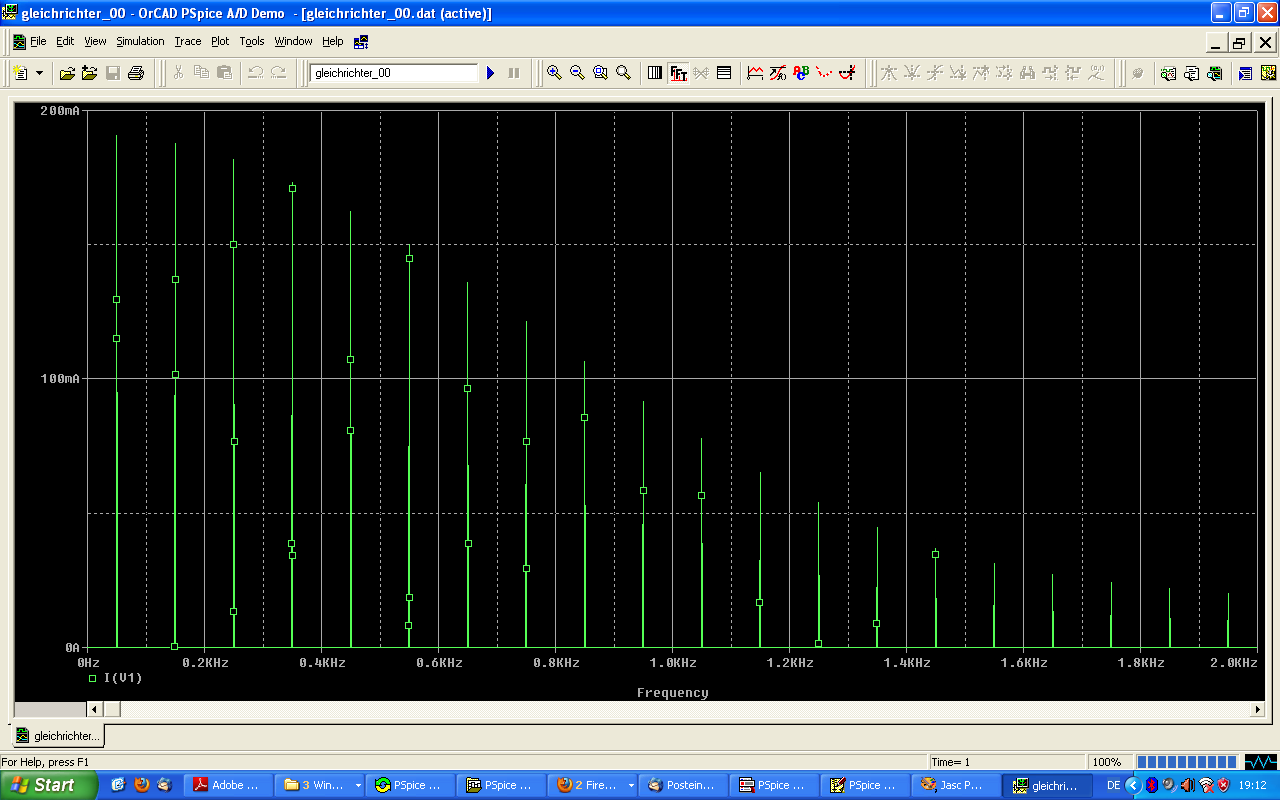Click the ABC Text Label icon
1280x800 pixels.
pos(801,73)
